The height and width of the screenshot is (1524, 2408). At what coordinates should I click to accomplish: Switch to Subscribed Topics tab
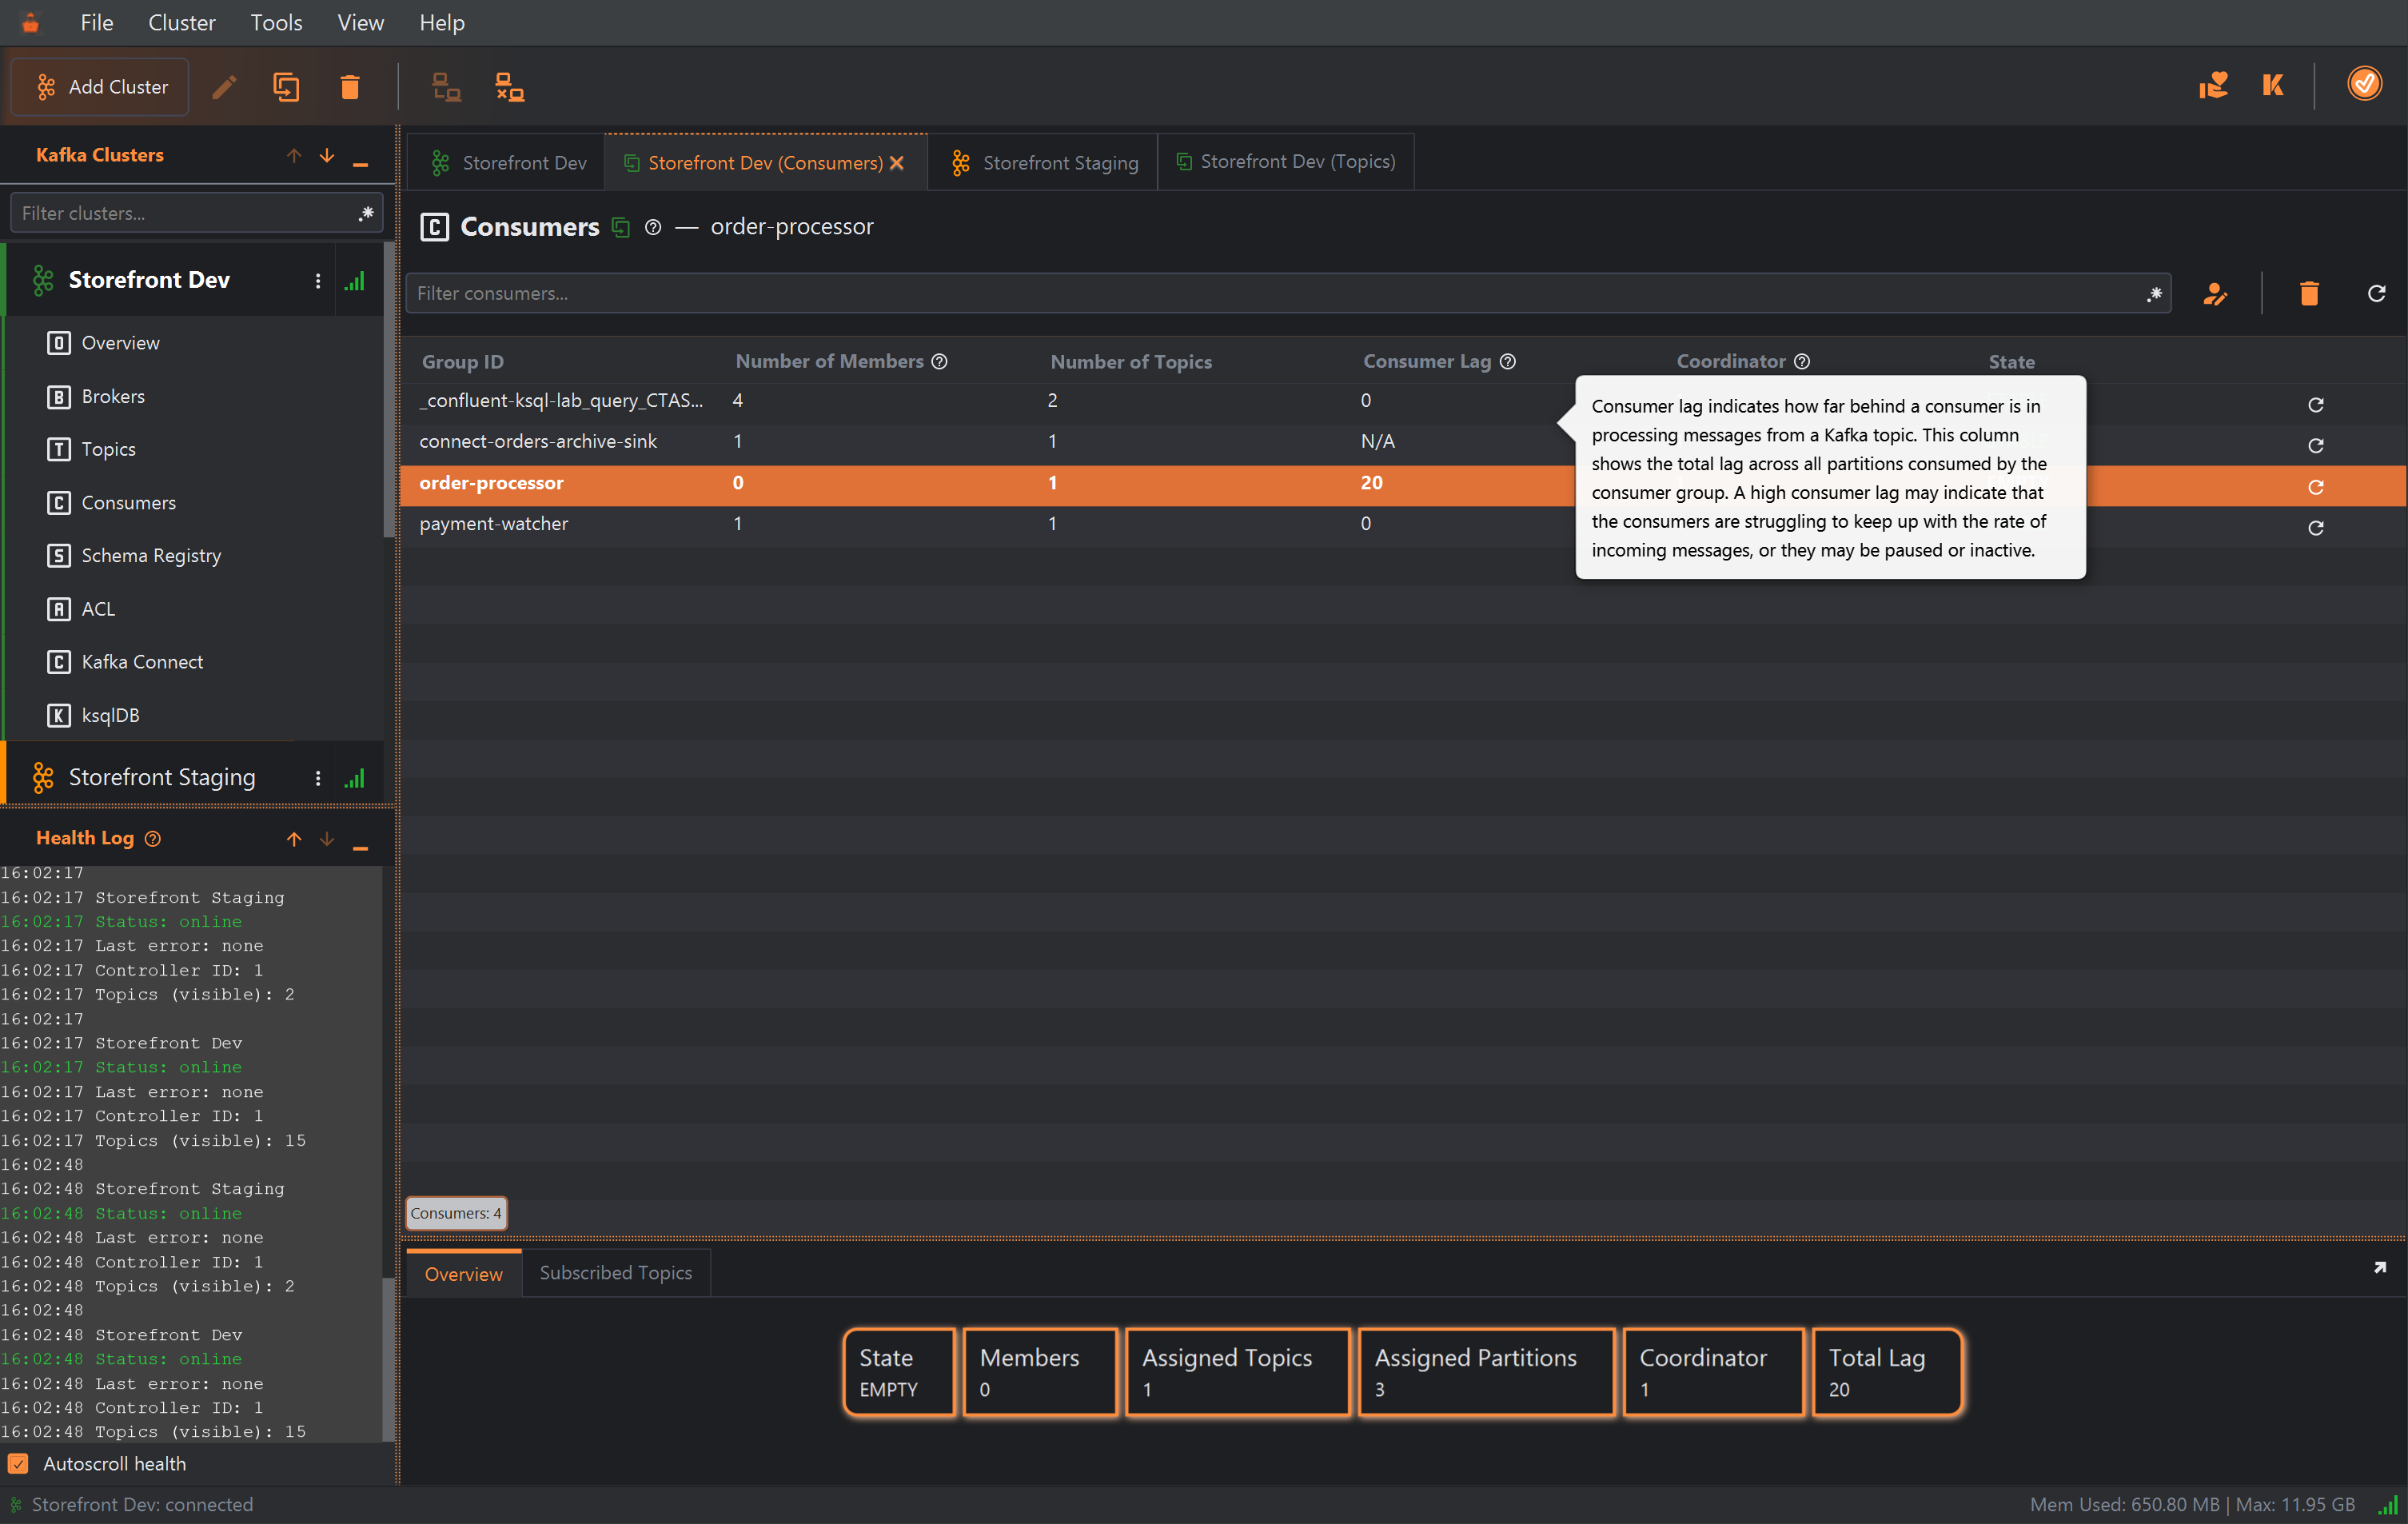[x=616, y=1272]
